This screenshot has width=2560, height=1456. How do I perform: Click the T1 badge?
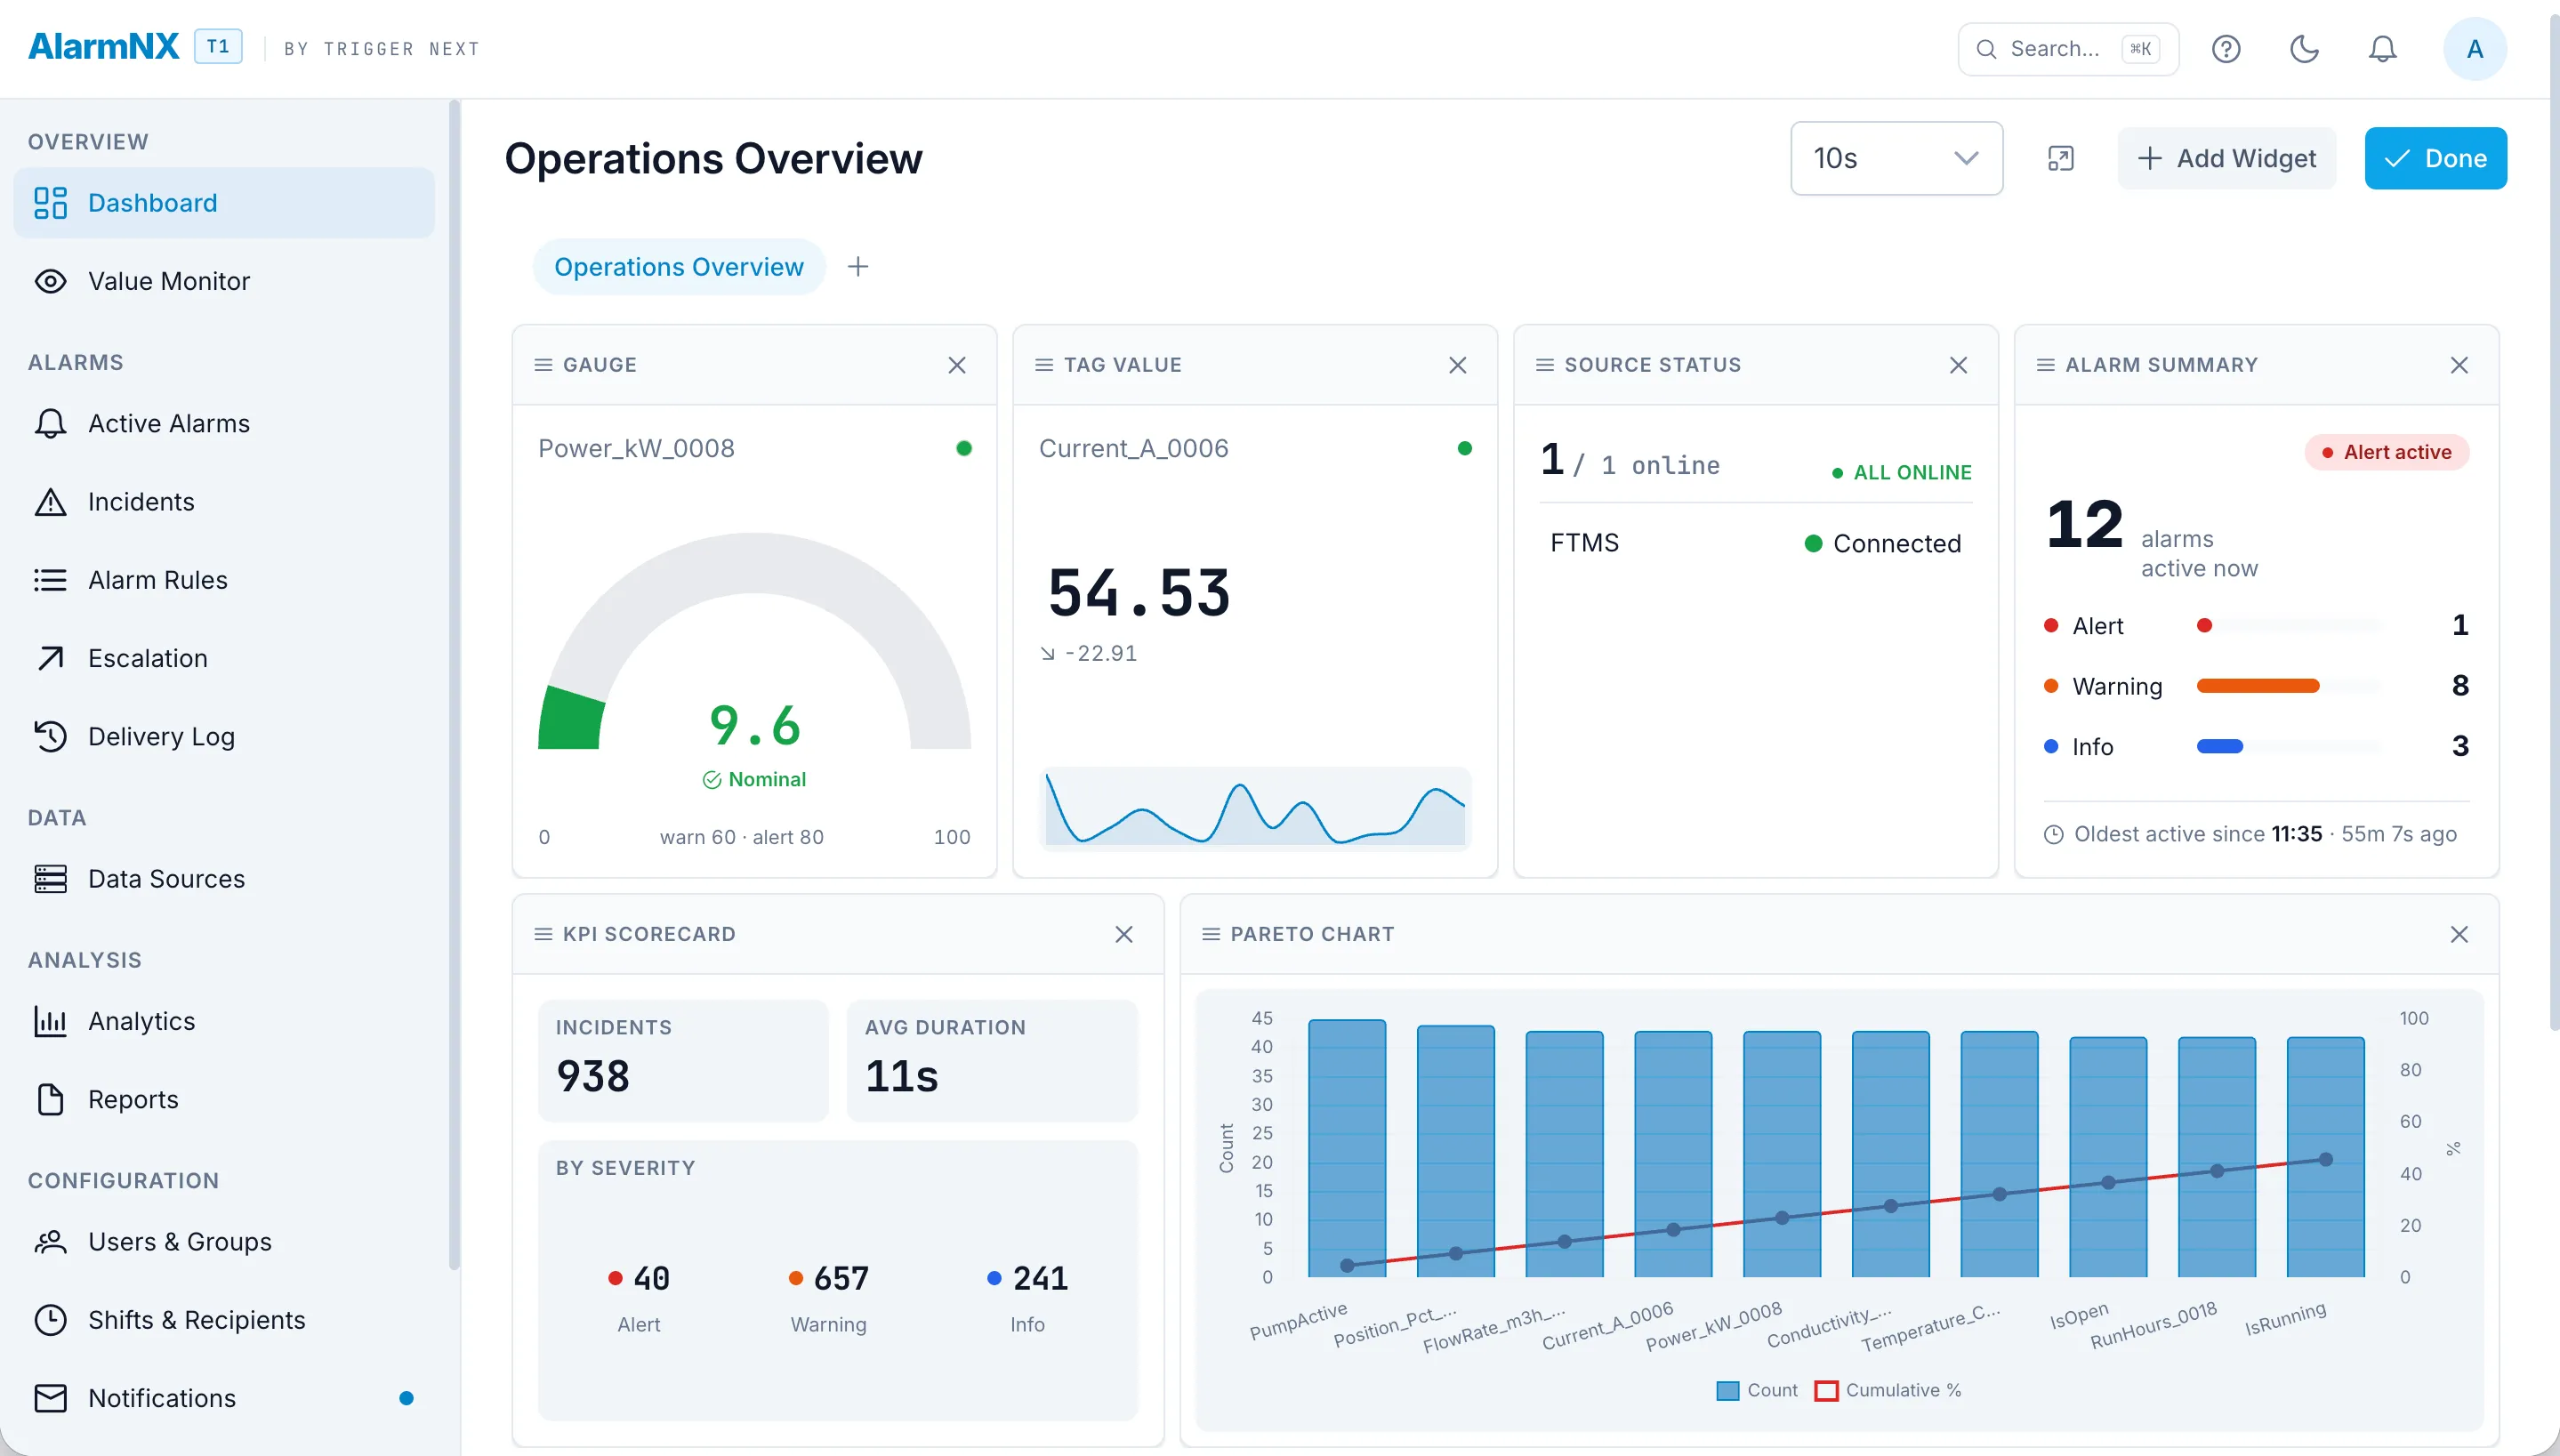coord(218,47)
